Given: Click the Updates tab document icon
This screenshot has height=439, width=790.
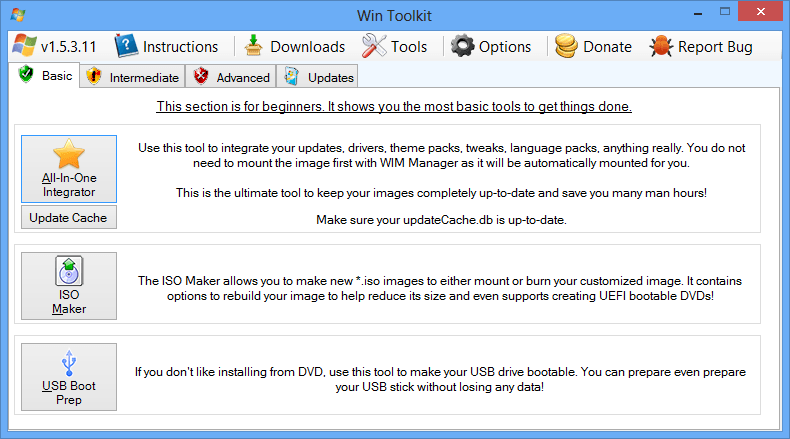Looking at the screenshot, I should pyautogui.click(x=291, y=76).
